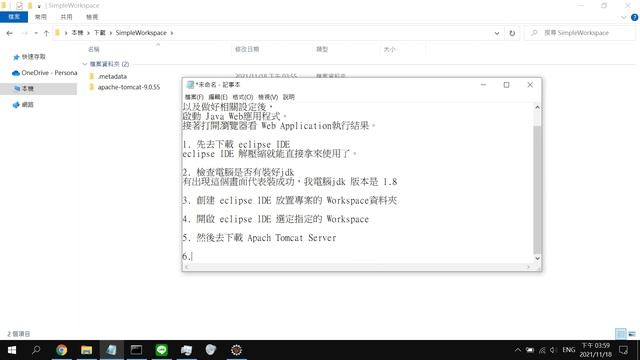The height and width of the screenshot is (360, 640).
Task: Open quick access toolbar customize dropdown
Action: point(39,6)
